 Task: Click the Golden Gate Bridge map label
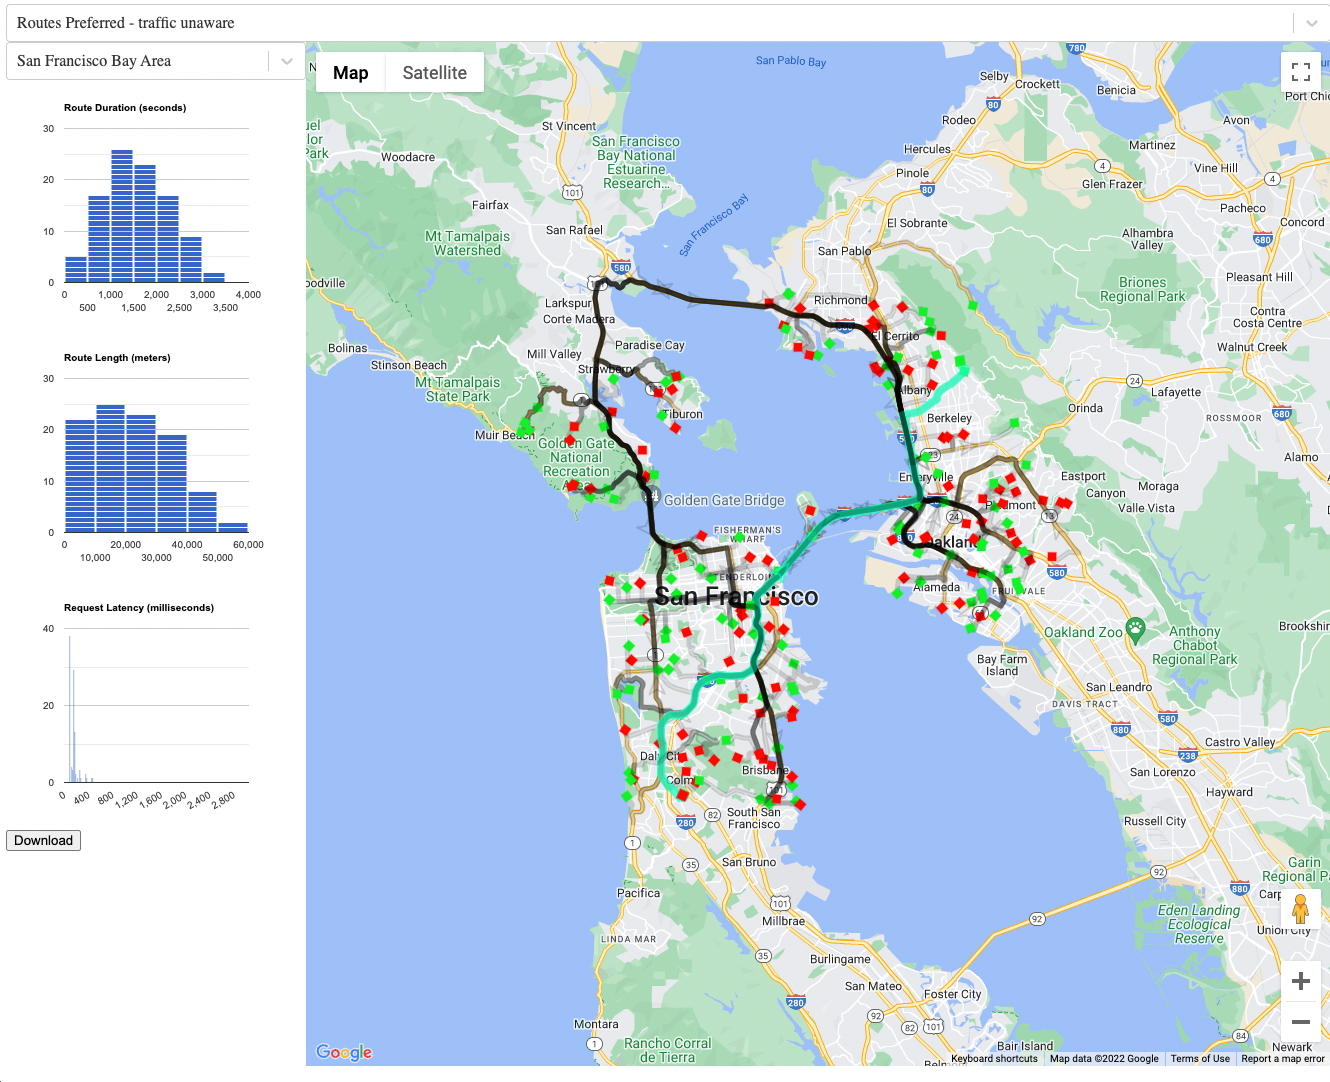point(724,500)
